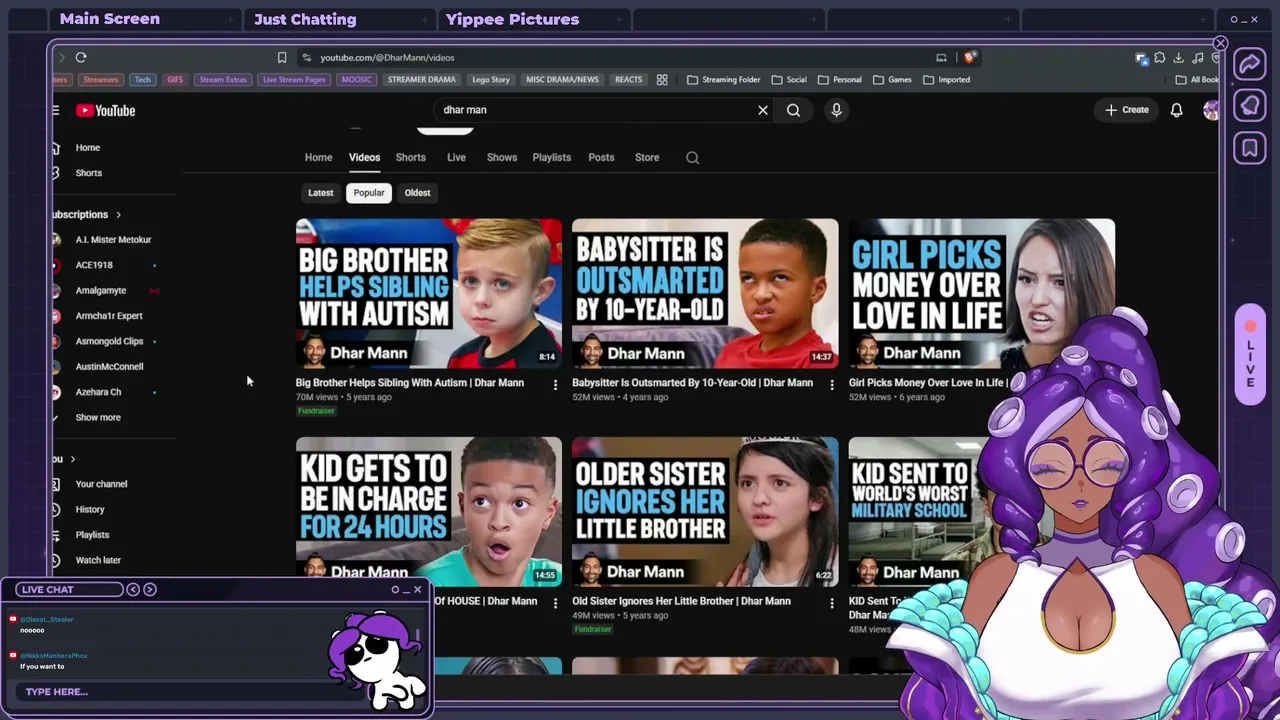This screenshot has height=720, width=1280.
Task: Clear the YouTube search box text
Action: pyautogui.click(x=763, y=110)
